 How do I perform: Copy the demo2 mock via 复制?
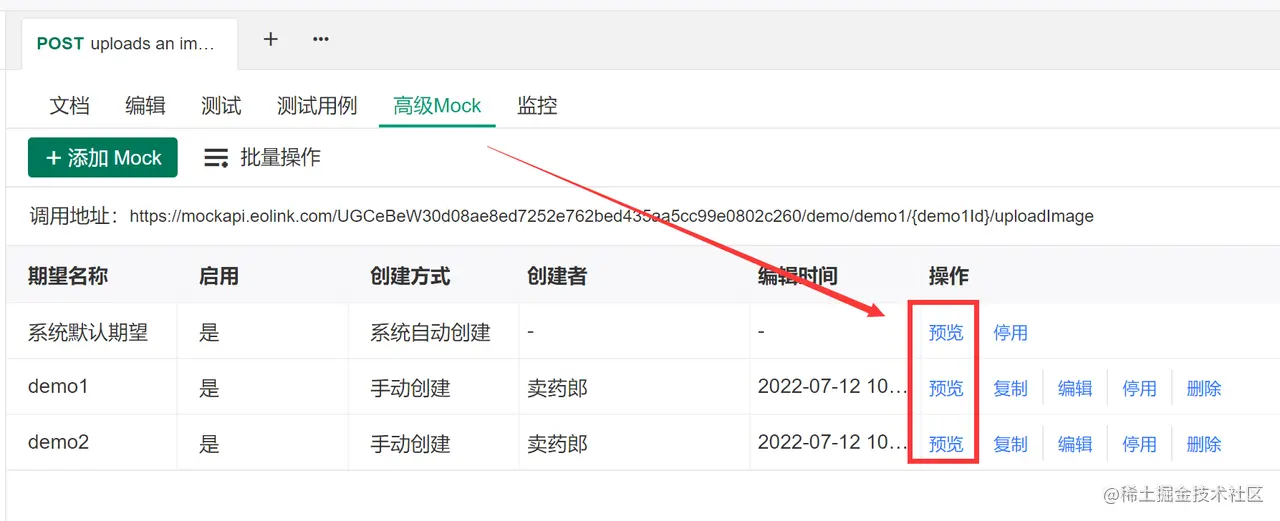click(1010, 444)
